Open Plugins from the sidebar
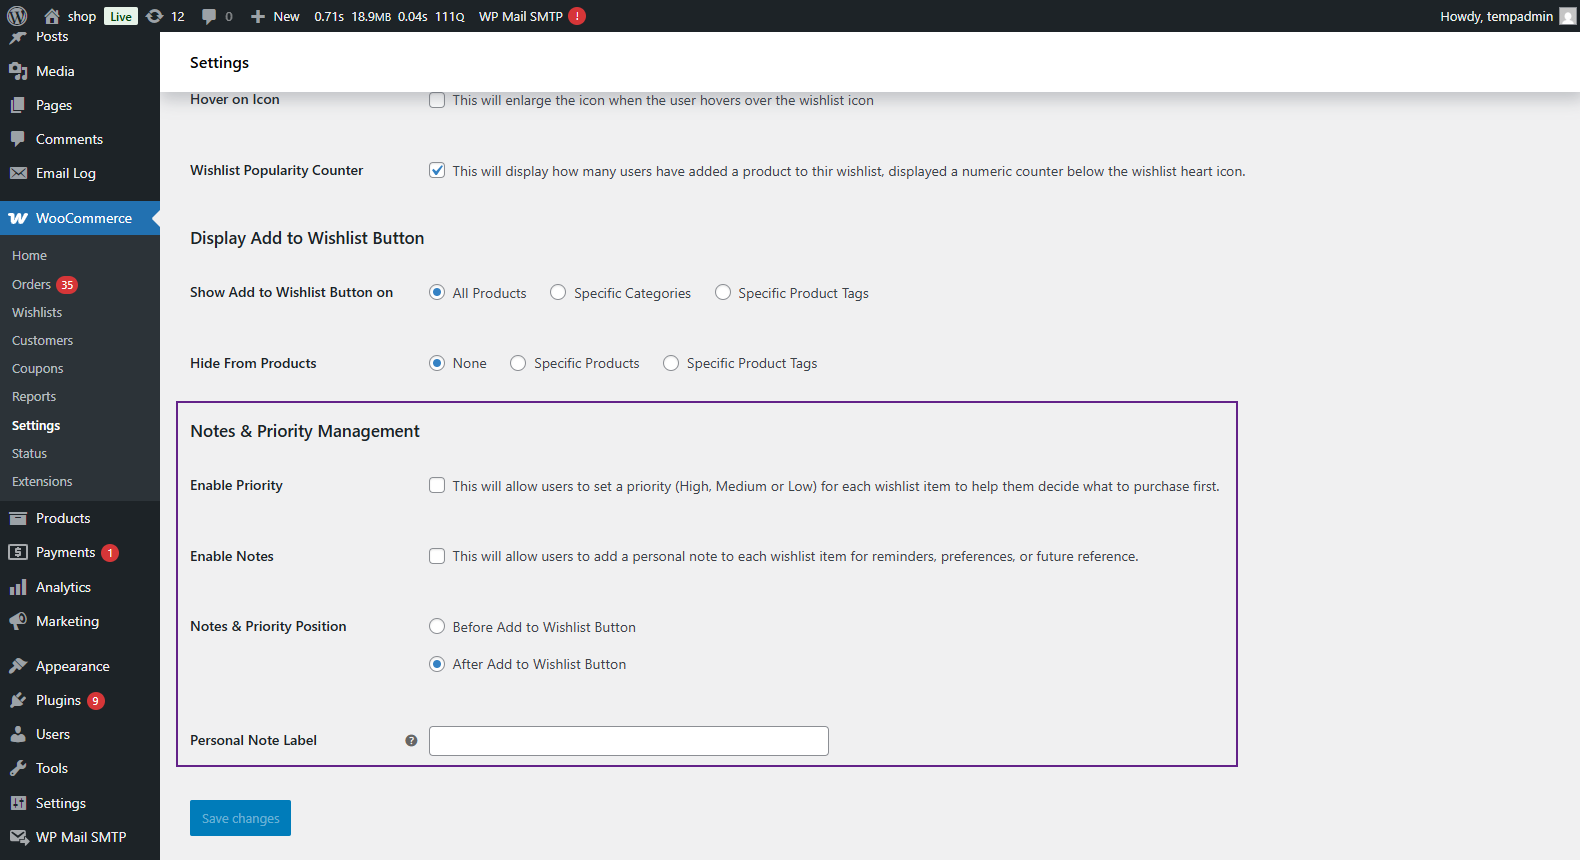The height and width of the screenshot is (860, 1580). (58, 700)
